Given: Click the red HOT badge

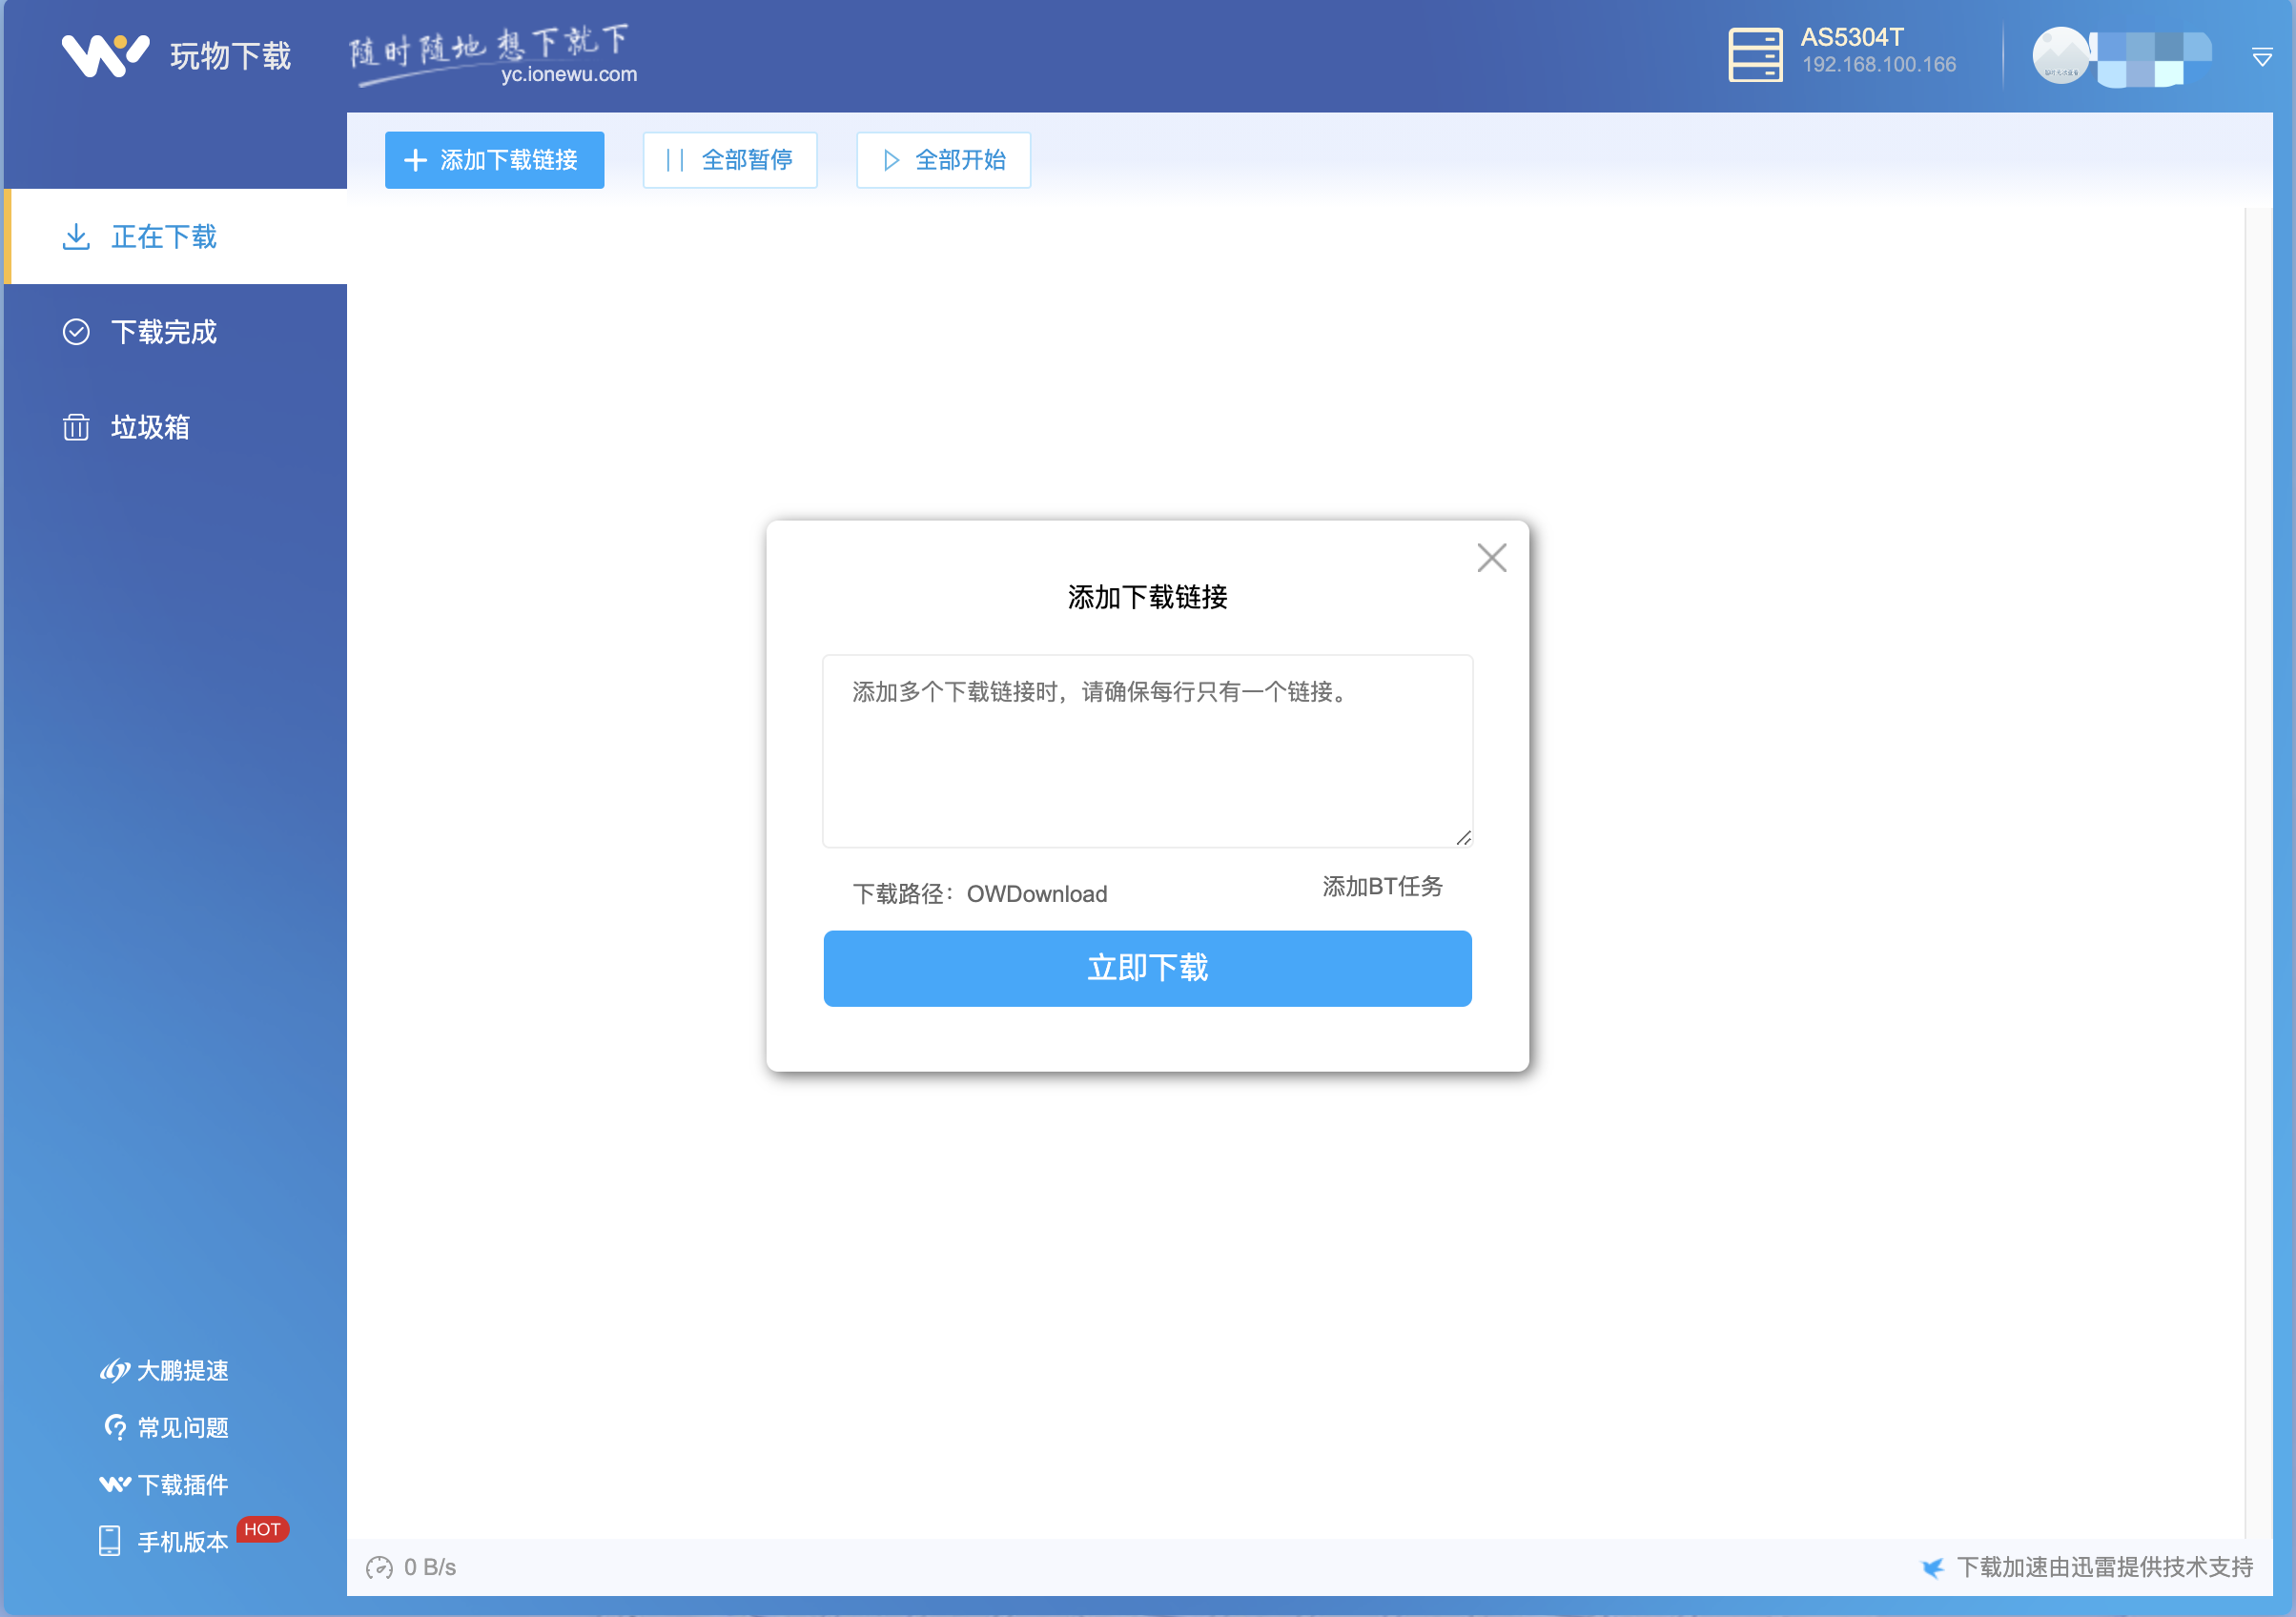Looking at the screenshot, I should (x=262, y=1530).
